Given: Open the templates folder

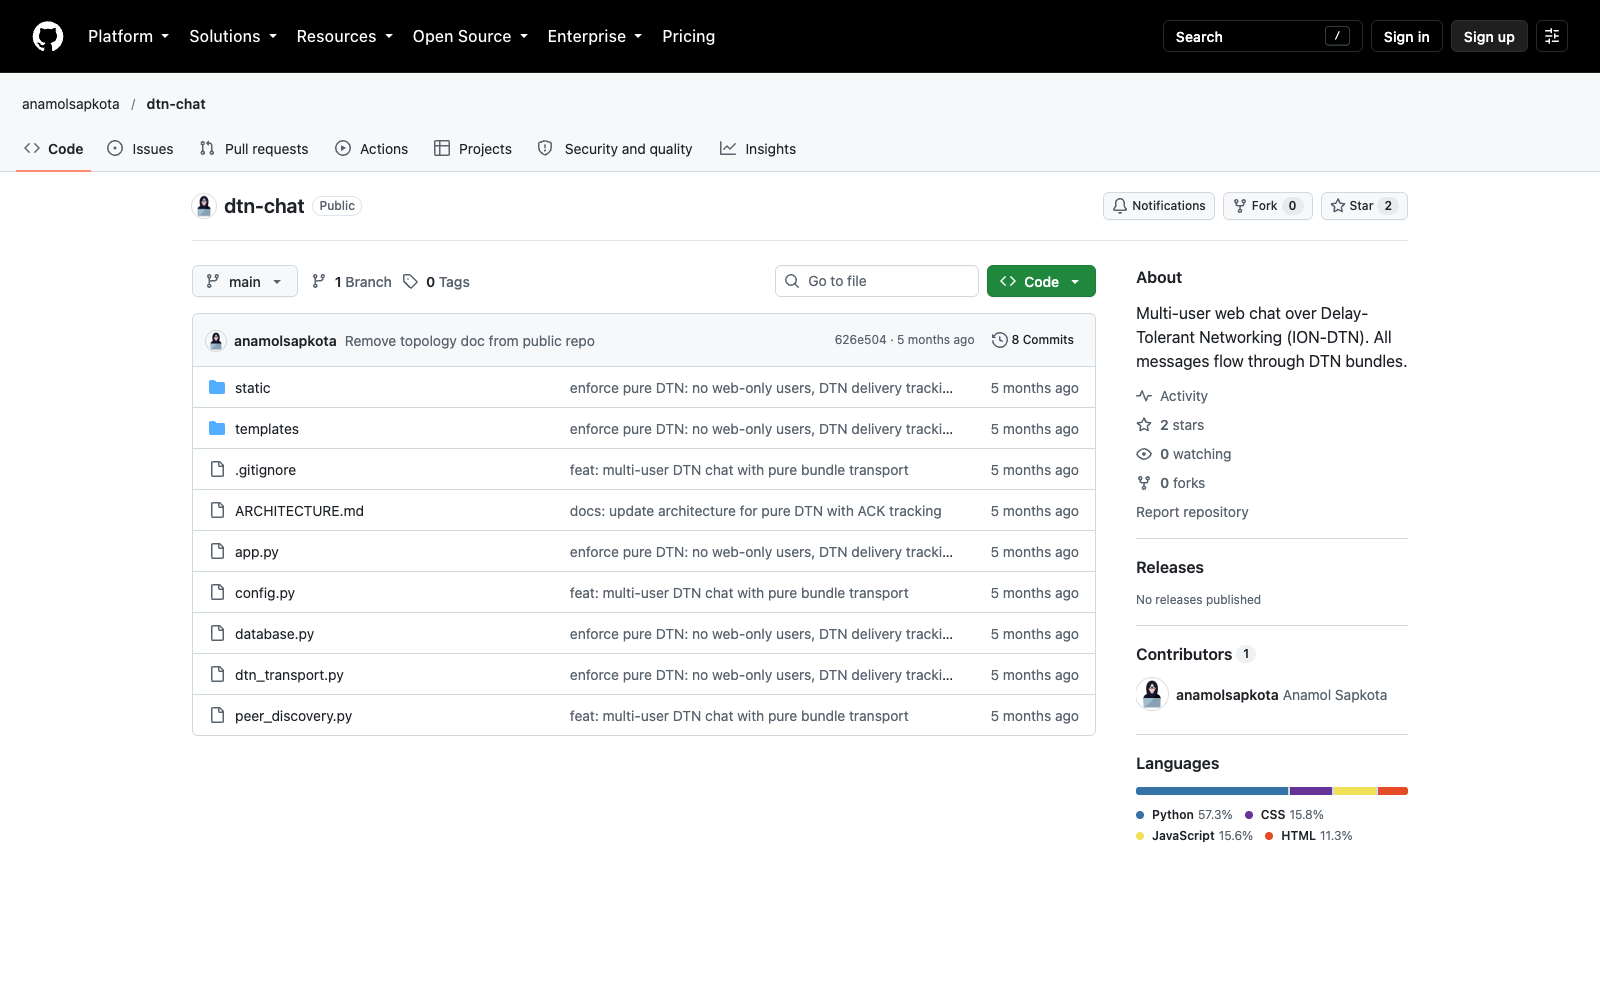Looking at the screenshot, I should pos(266,429).
